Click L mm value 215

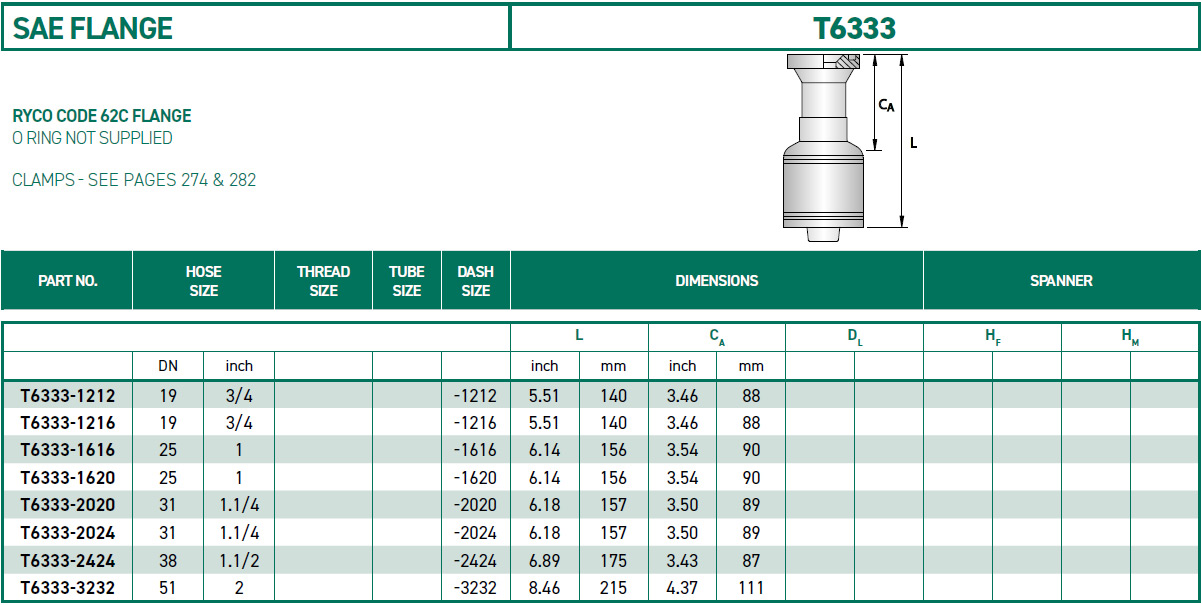613,588
